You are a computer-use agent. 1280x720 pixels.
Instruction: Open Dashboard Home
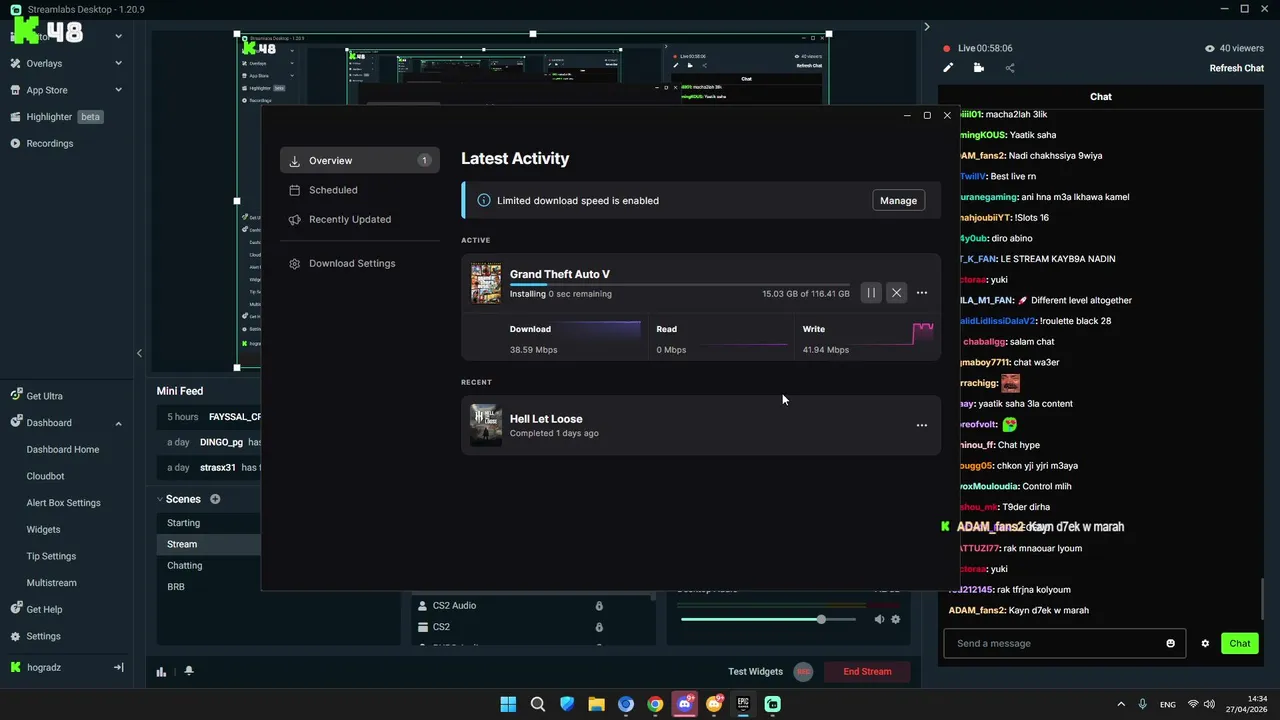pyautogui.click(x=63, y=450)
